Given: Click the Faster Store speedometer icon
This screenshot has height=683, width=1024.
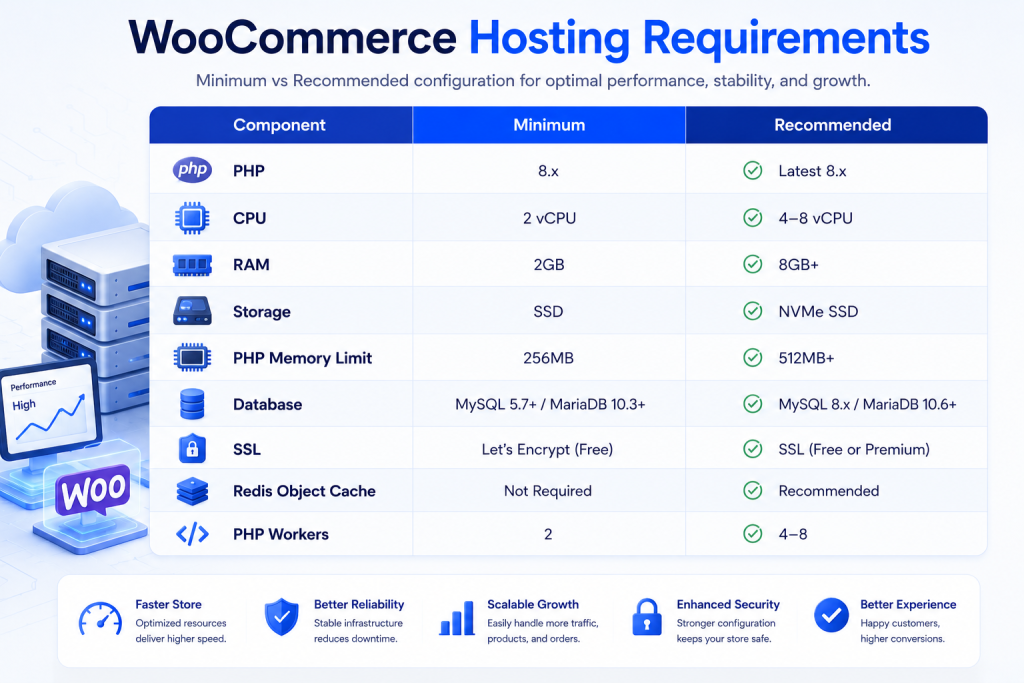Looking at the screenshot, I should (100, 619).
